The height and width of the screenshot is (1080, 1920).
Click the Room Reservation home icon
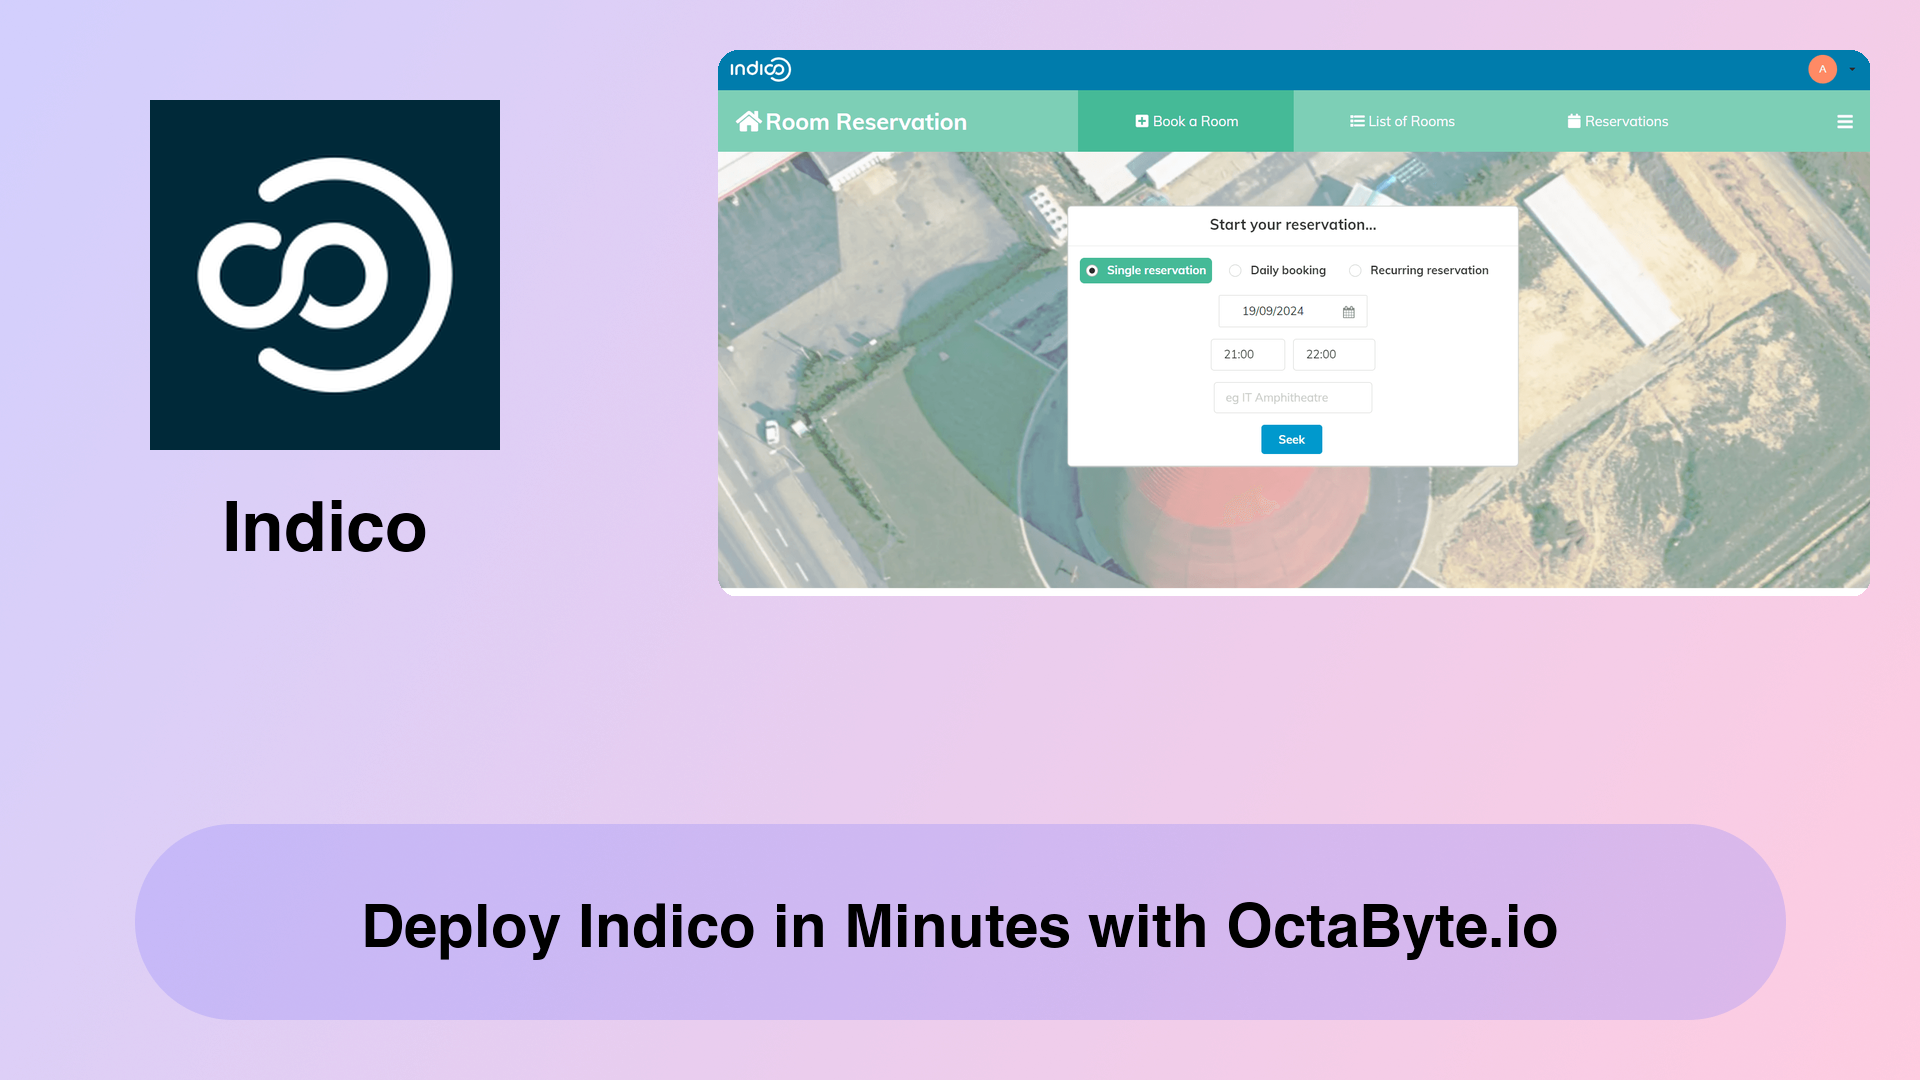click(748, 120)
